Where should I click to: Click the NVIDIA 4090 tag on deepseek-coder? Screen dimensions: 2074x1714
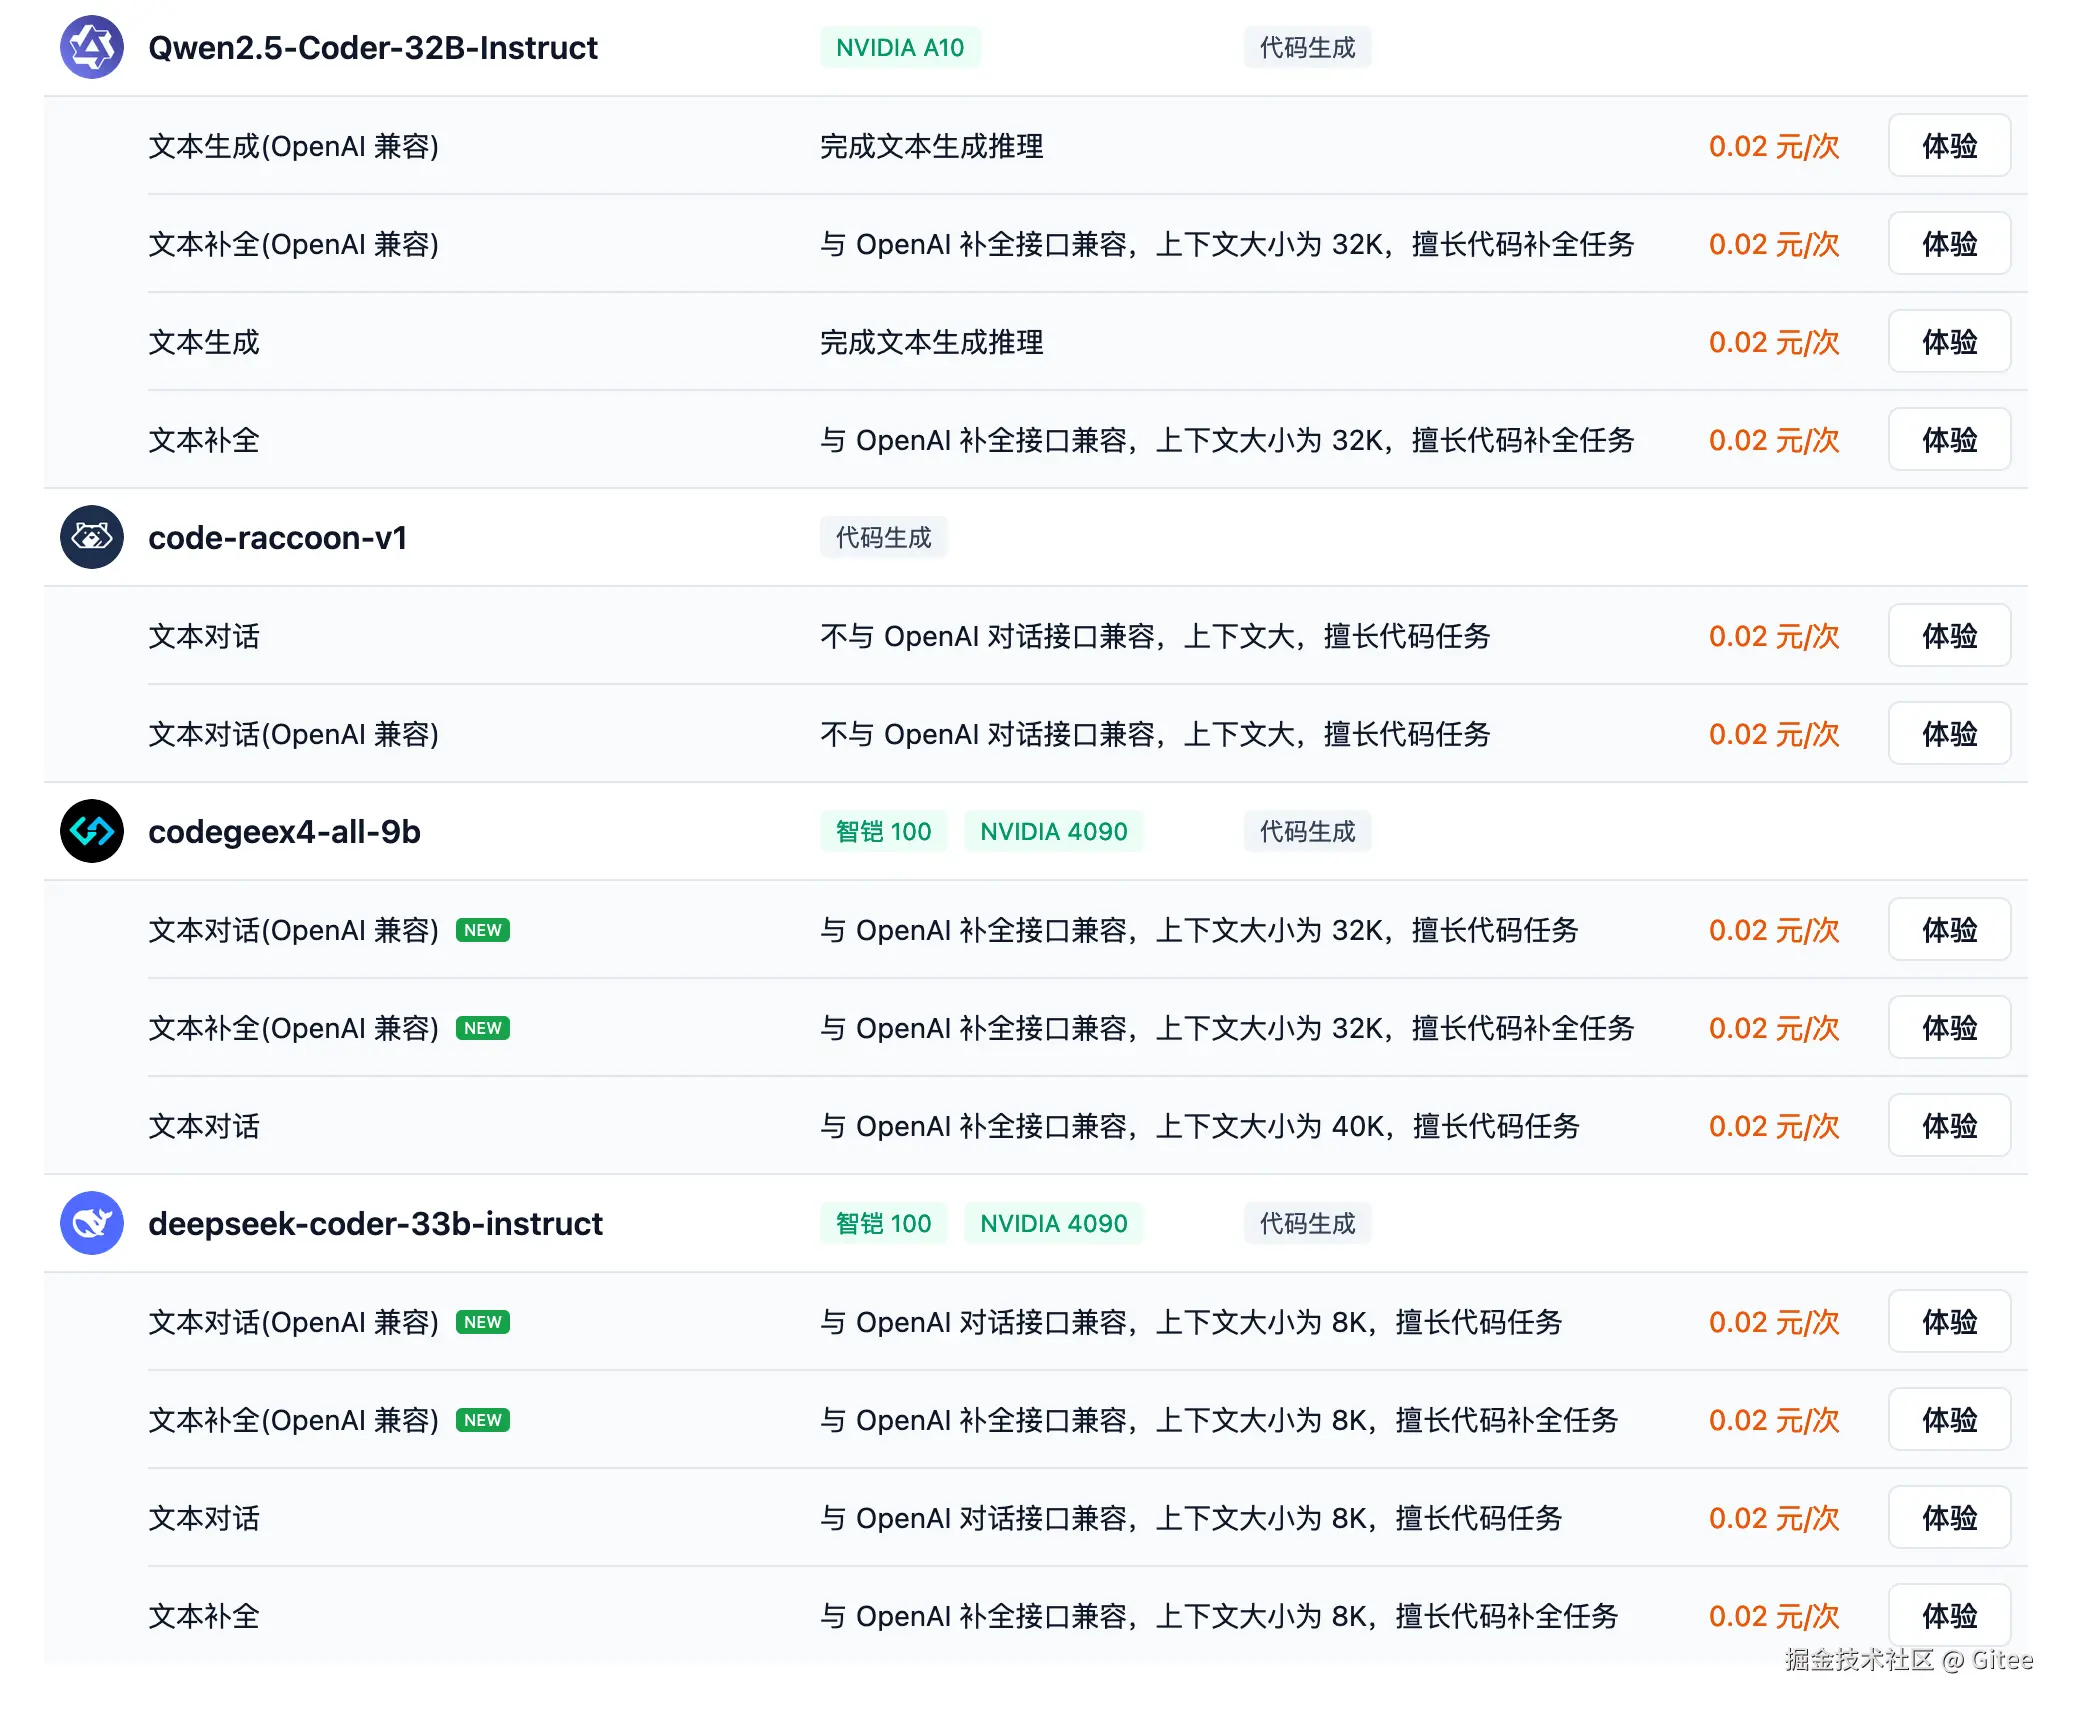pos(1052,1223)
